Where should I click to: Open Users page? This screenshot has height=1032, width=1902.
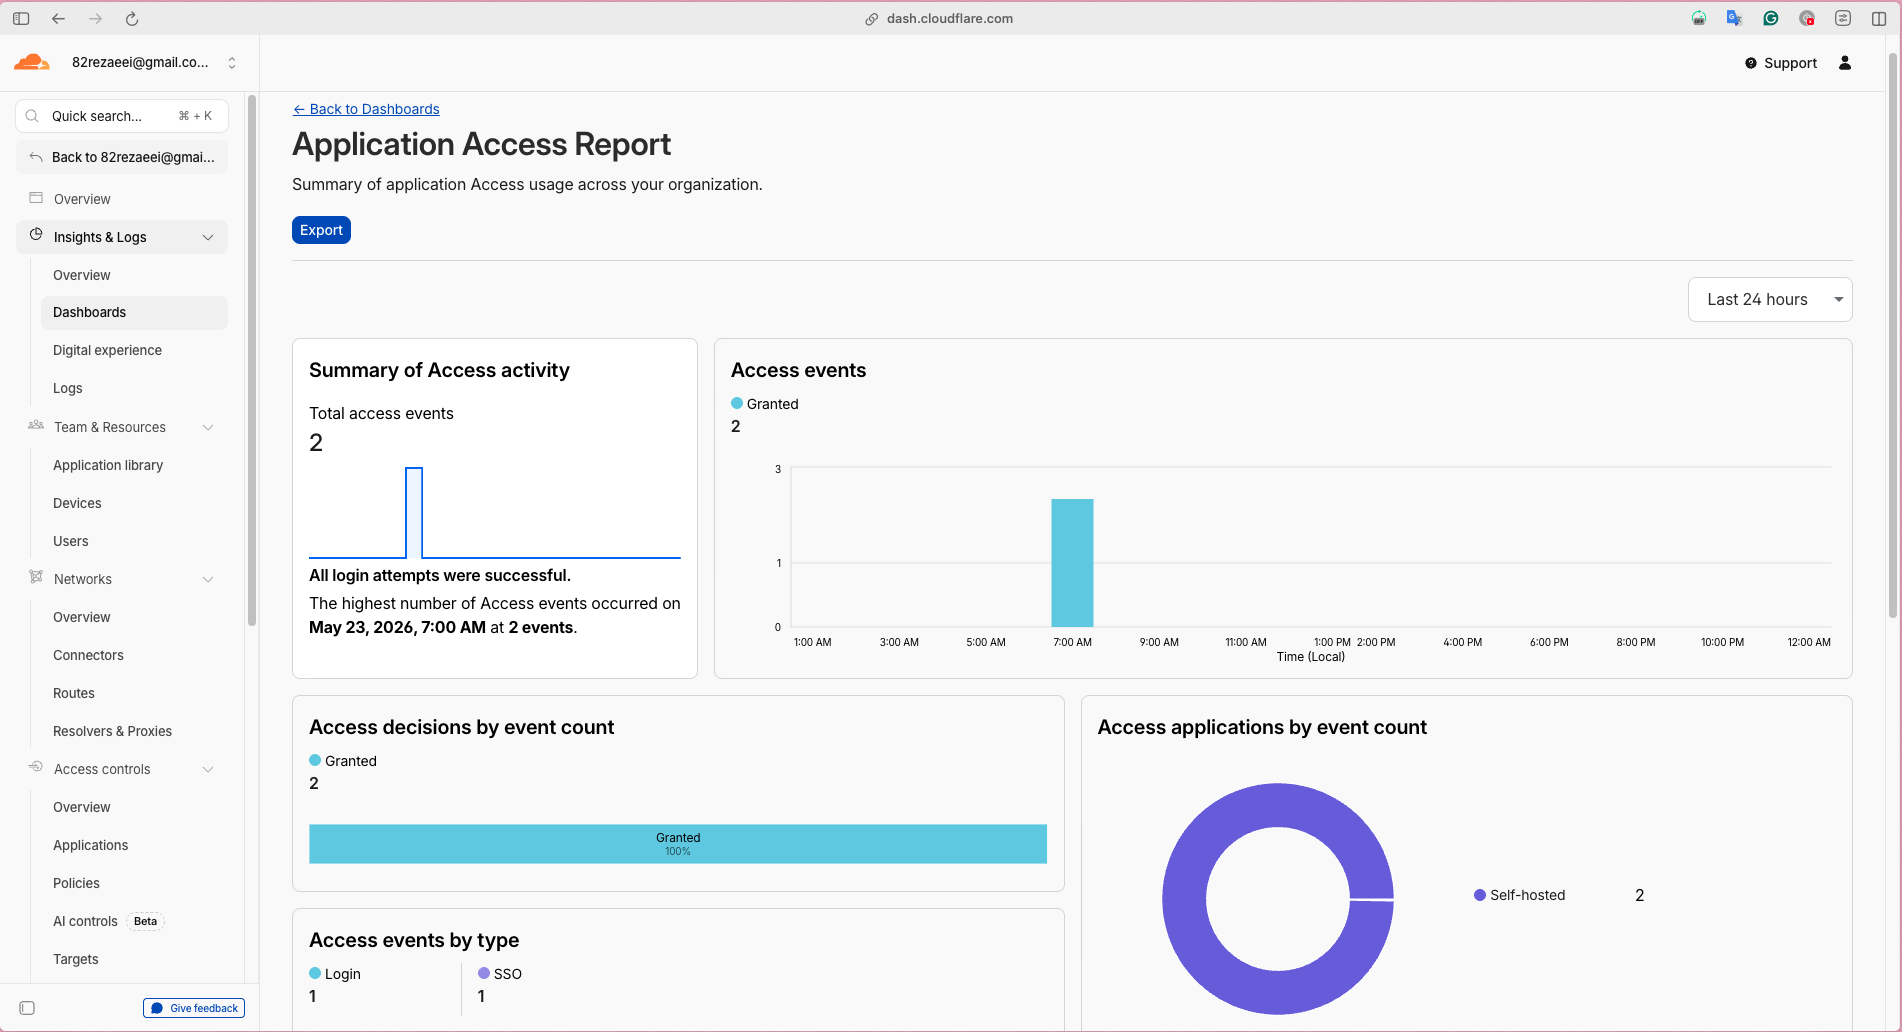pos(134,541)
